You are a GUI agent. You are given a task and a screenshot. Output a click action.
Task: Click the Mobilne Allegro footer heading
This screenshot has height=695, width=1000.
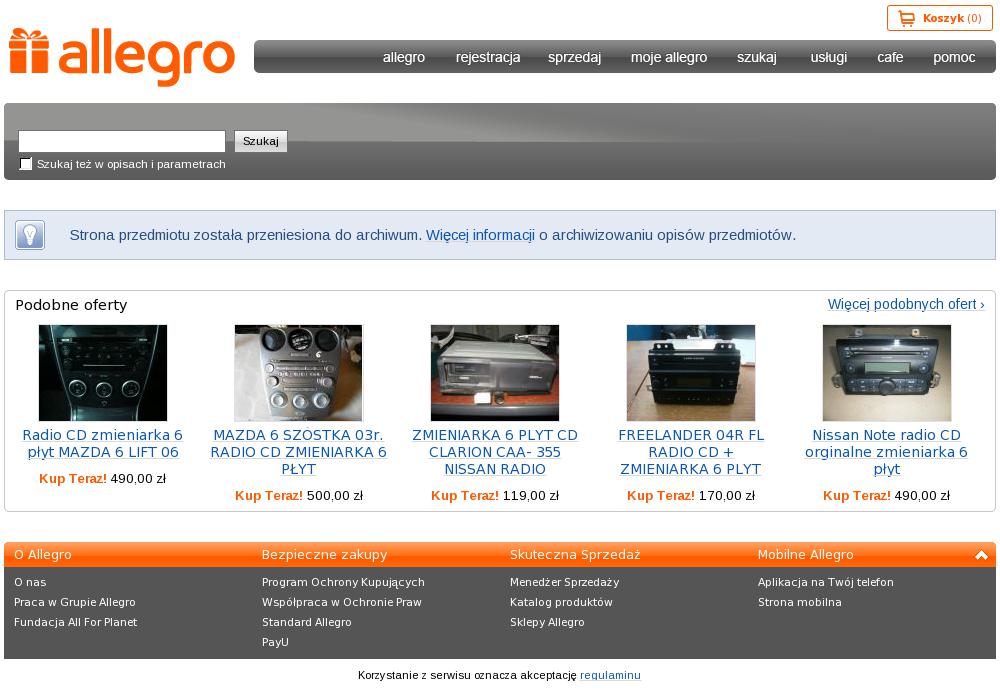(x=805, y=555)
